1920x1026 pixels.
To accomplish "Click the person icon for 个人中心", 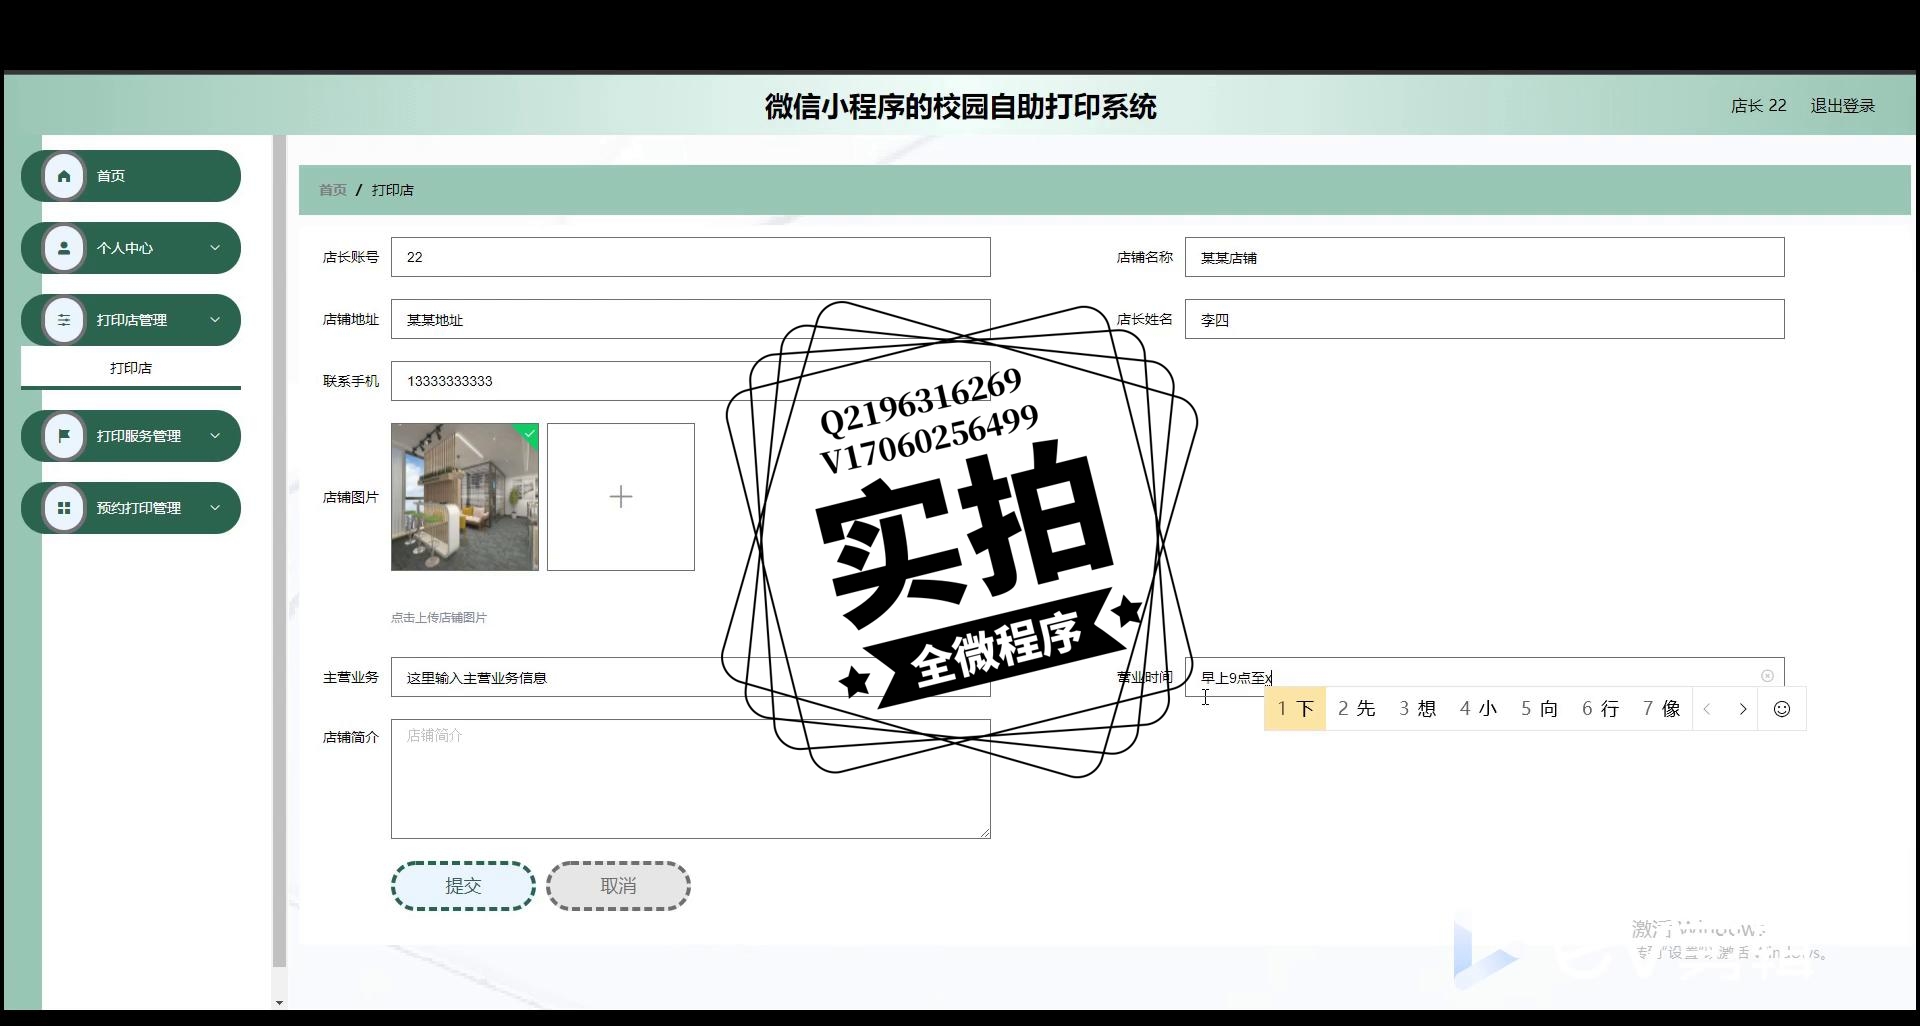I will tap(64, 248).
